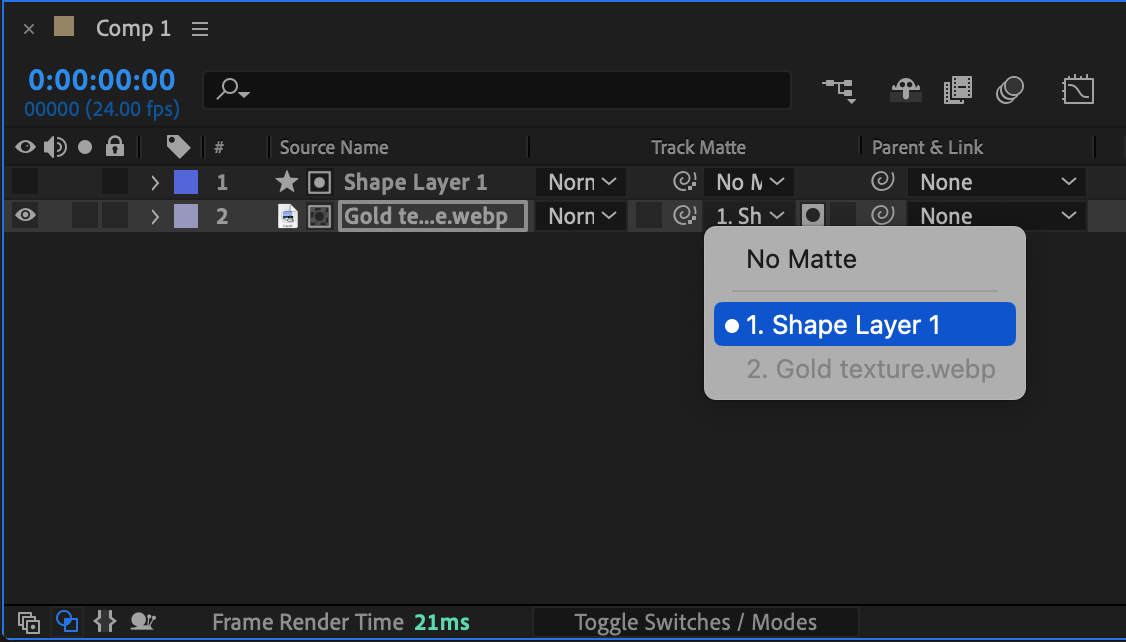
Task: Click the Transfer Controls pane icon
Action: coord(67,622)
